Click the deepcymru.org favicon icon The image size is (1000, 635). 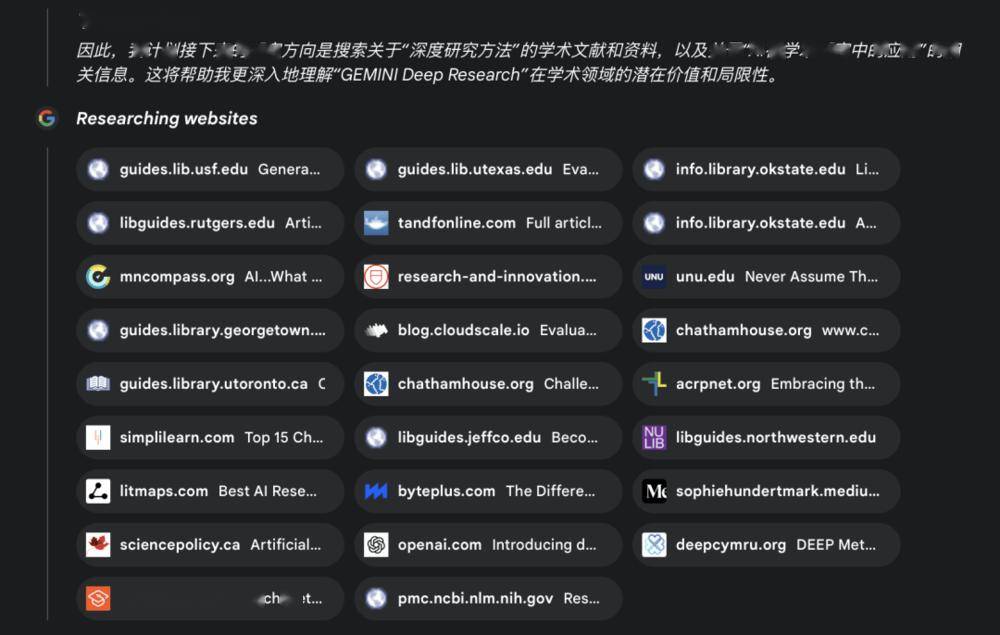[x=654, y=544]
